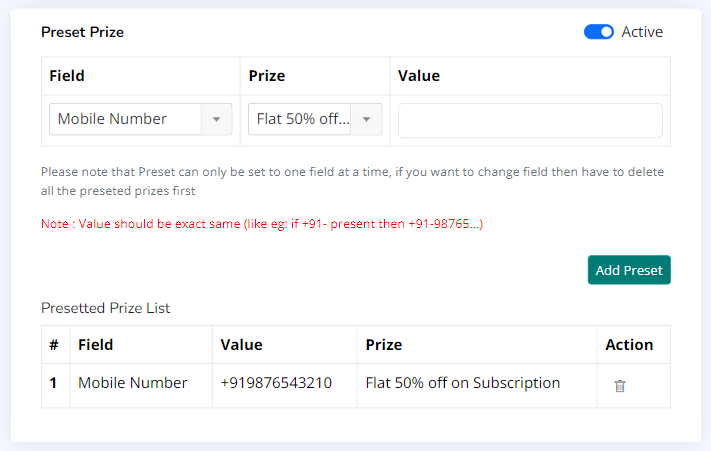Click the Add Preset button

(x=629, y=270)
